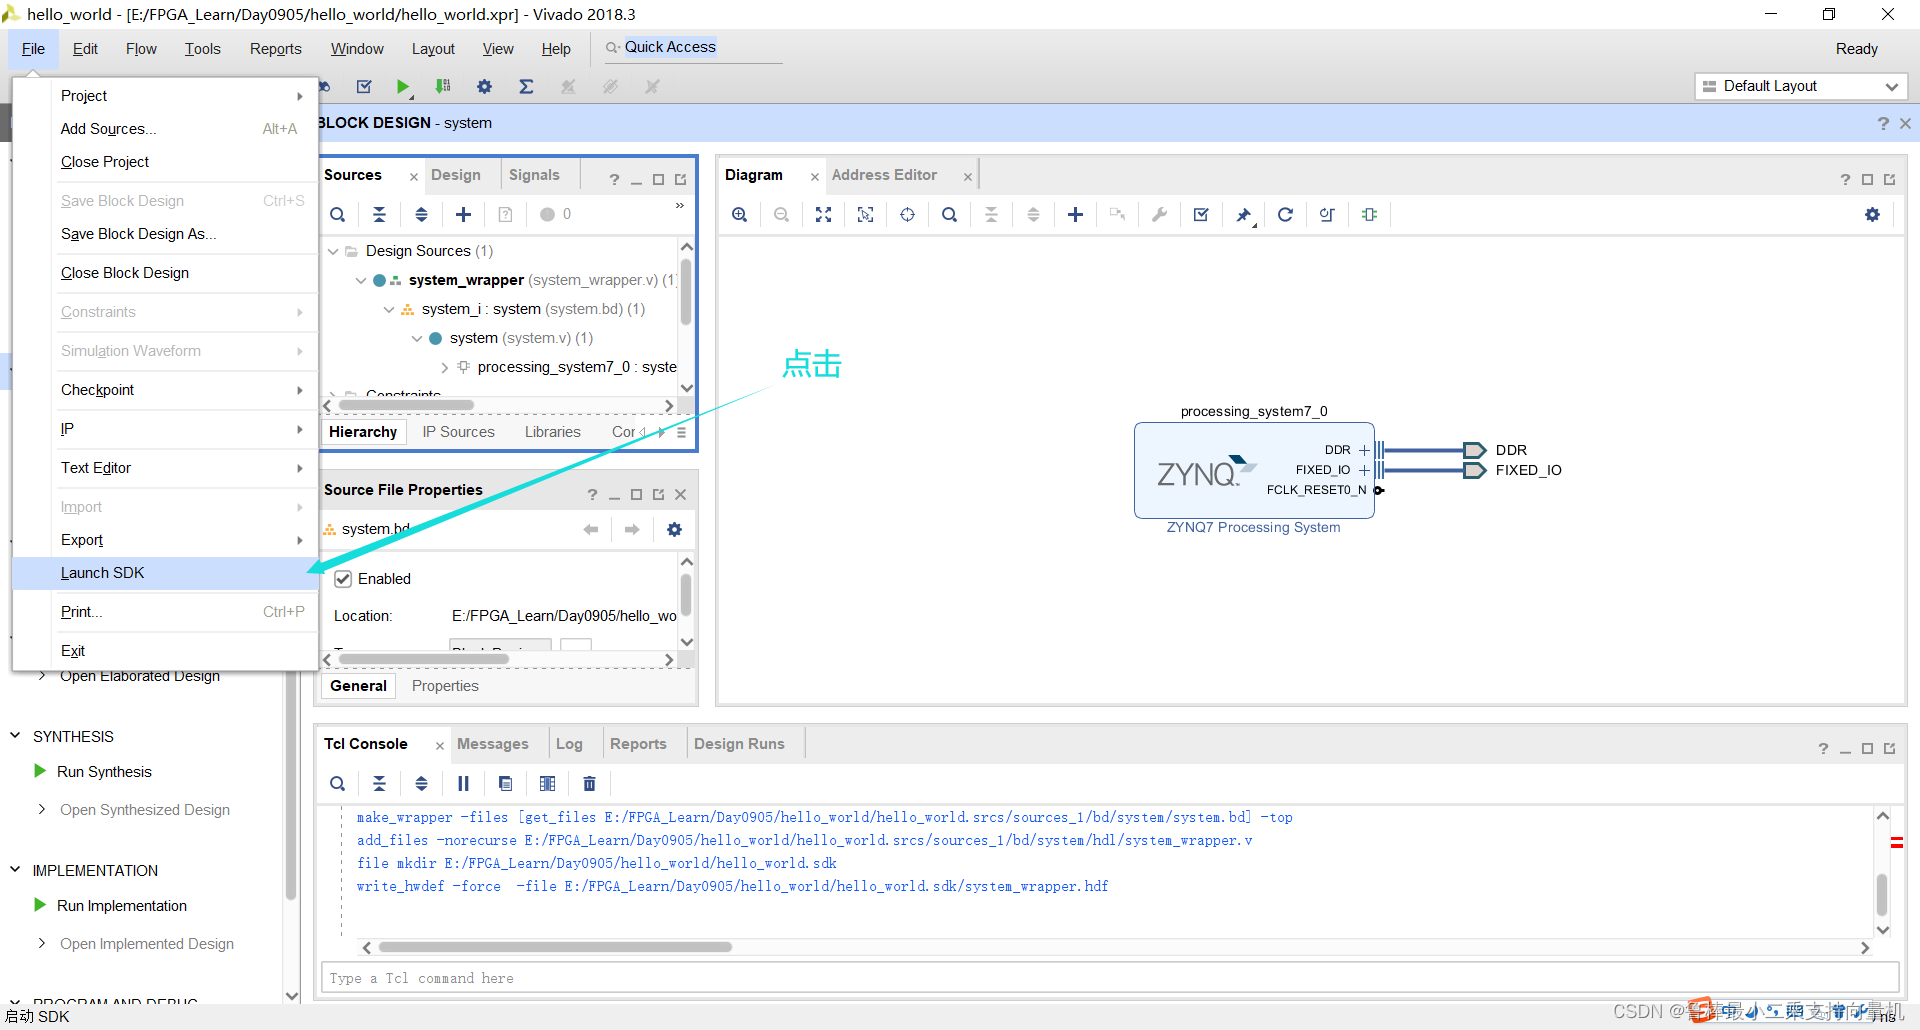Viewport: 1920px width, 1030px height.
Task: Click the pin icon in Diagram toolbar
Action: pyautogui.click(x=1243, y=214)
